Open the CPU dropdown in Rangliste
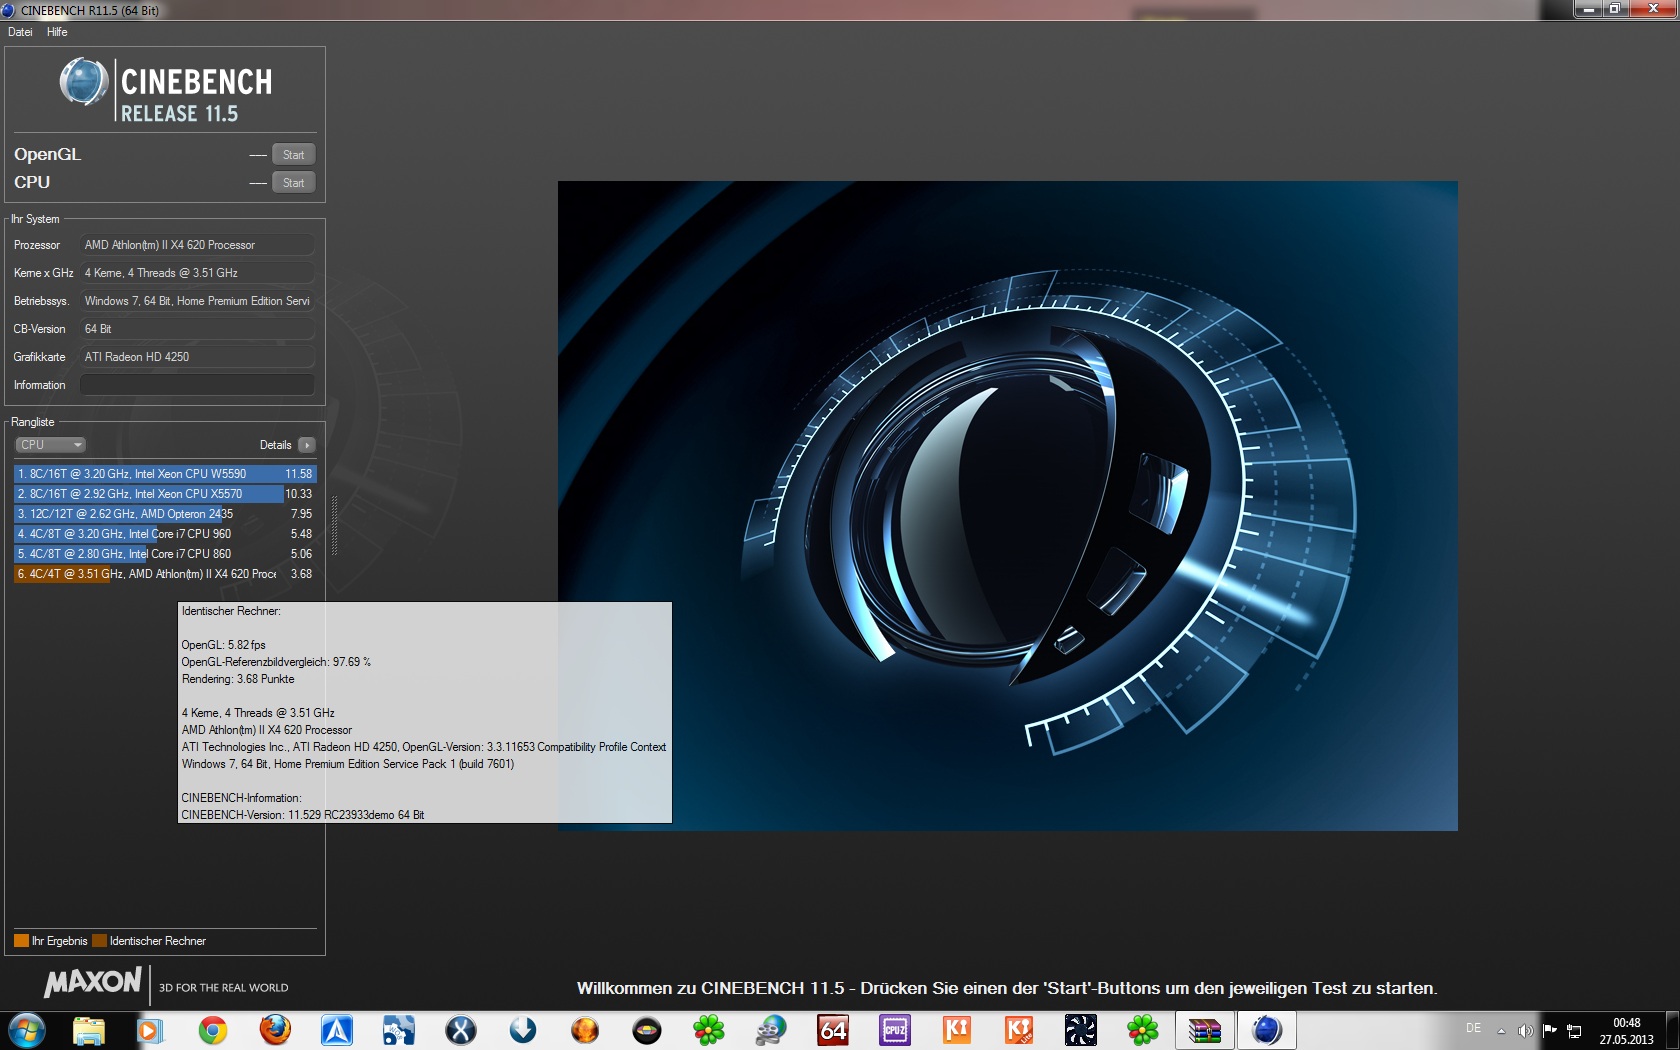 pos(50,445)
